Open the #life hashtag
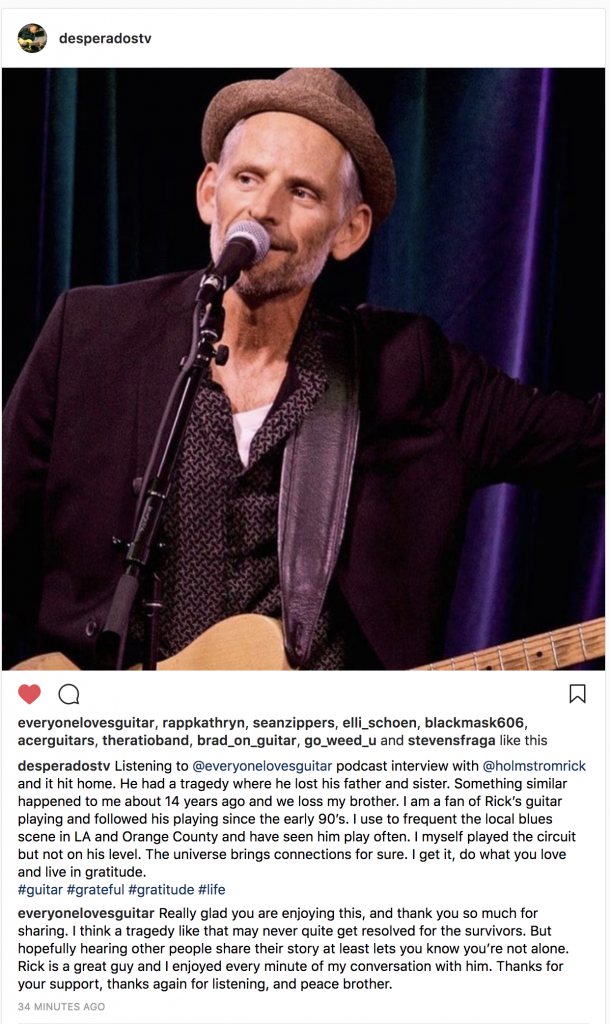This screenshot has width=610, height=1024. click(212, 889)
